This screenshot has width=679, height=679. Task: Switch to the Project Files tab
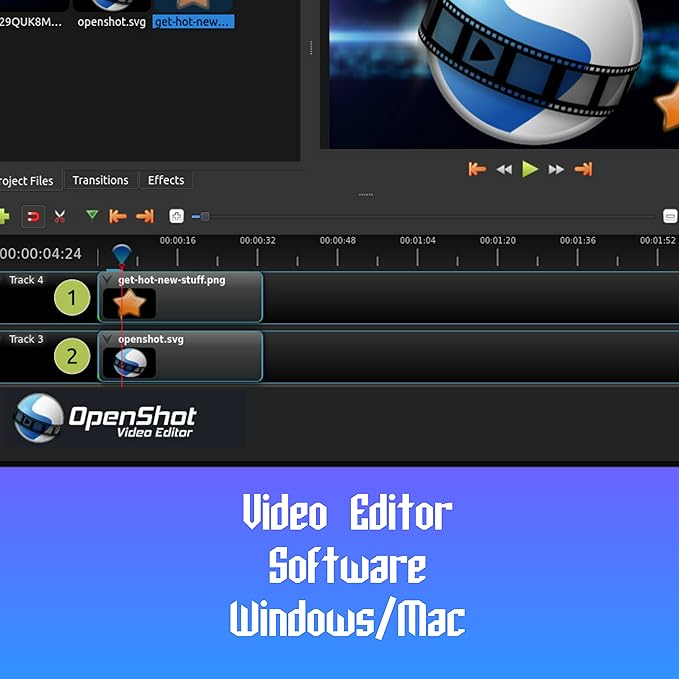click(x=27, y=181)
